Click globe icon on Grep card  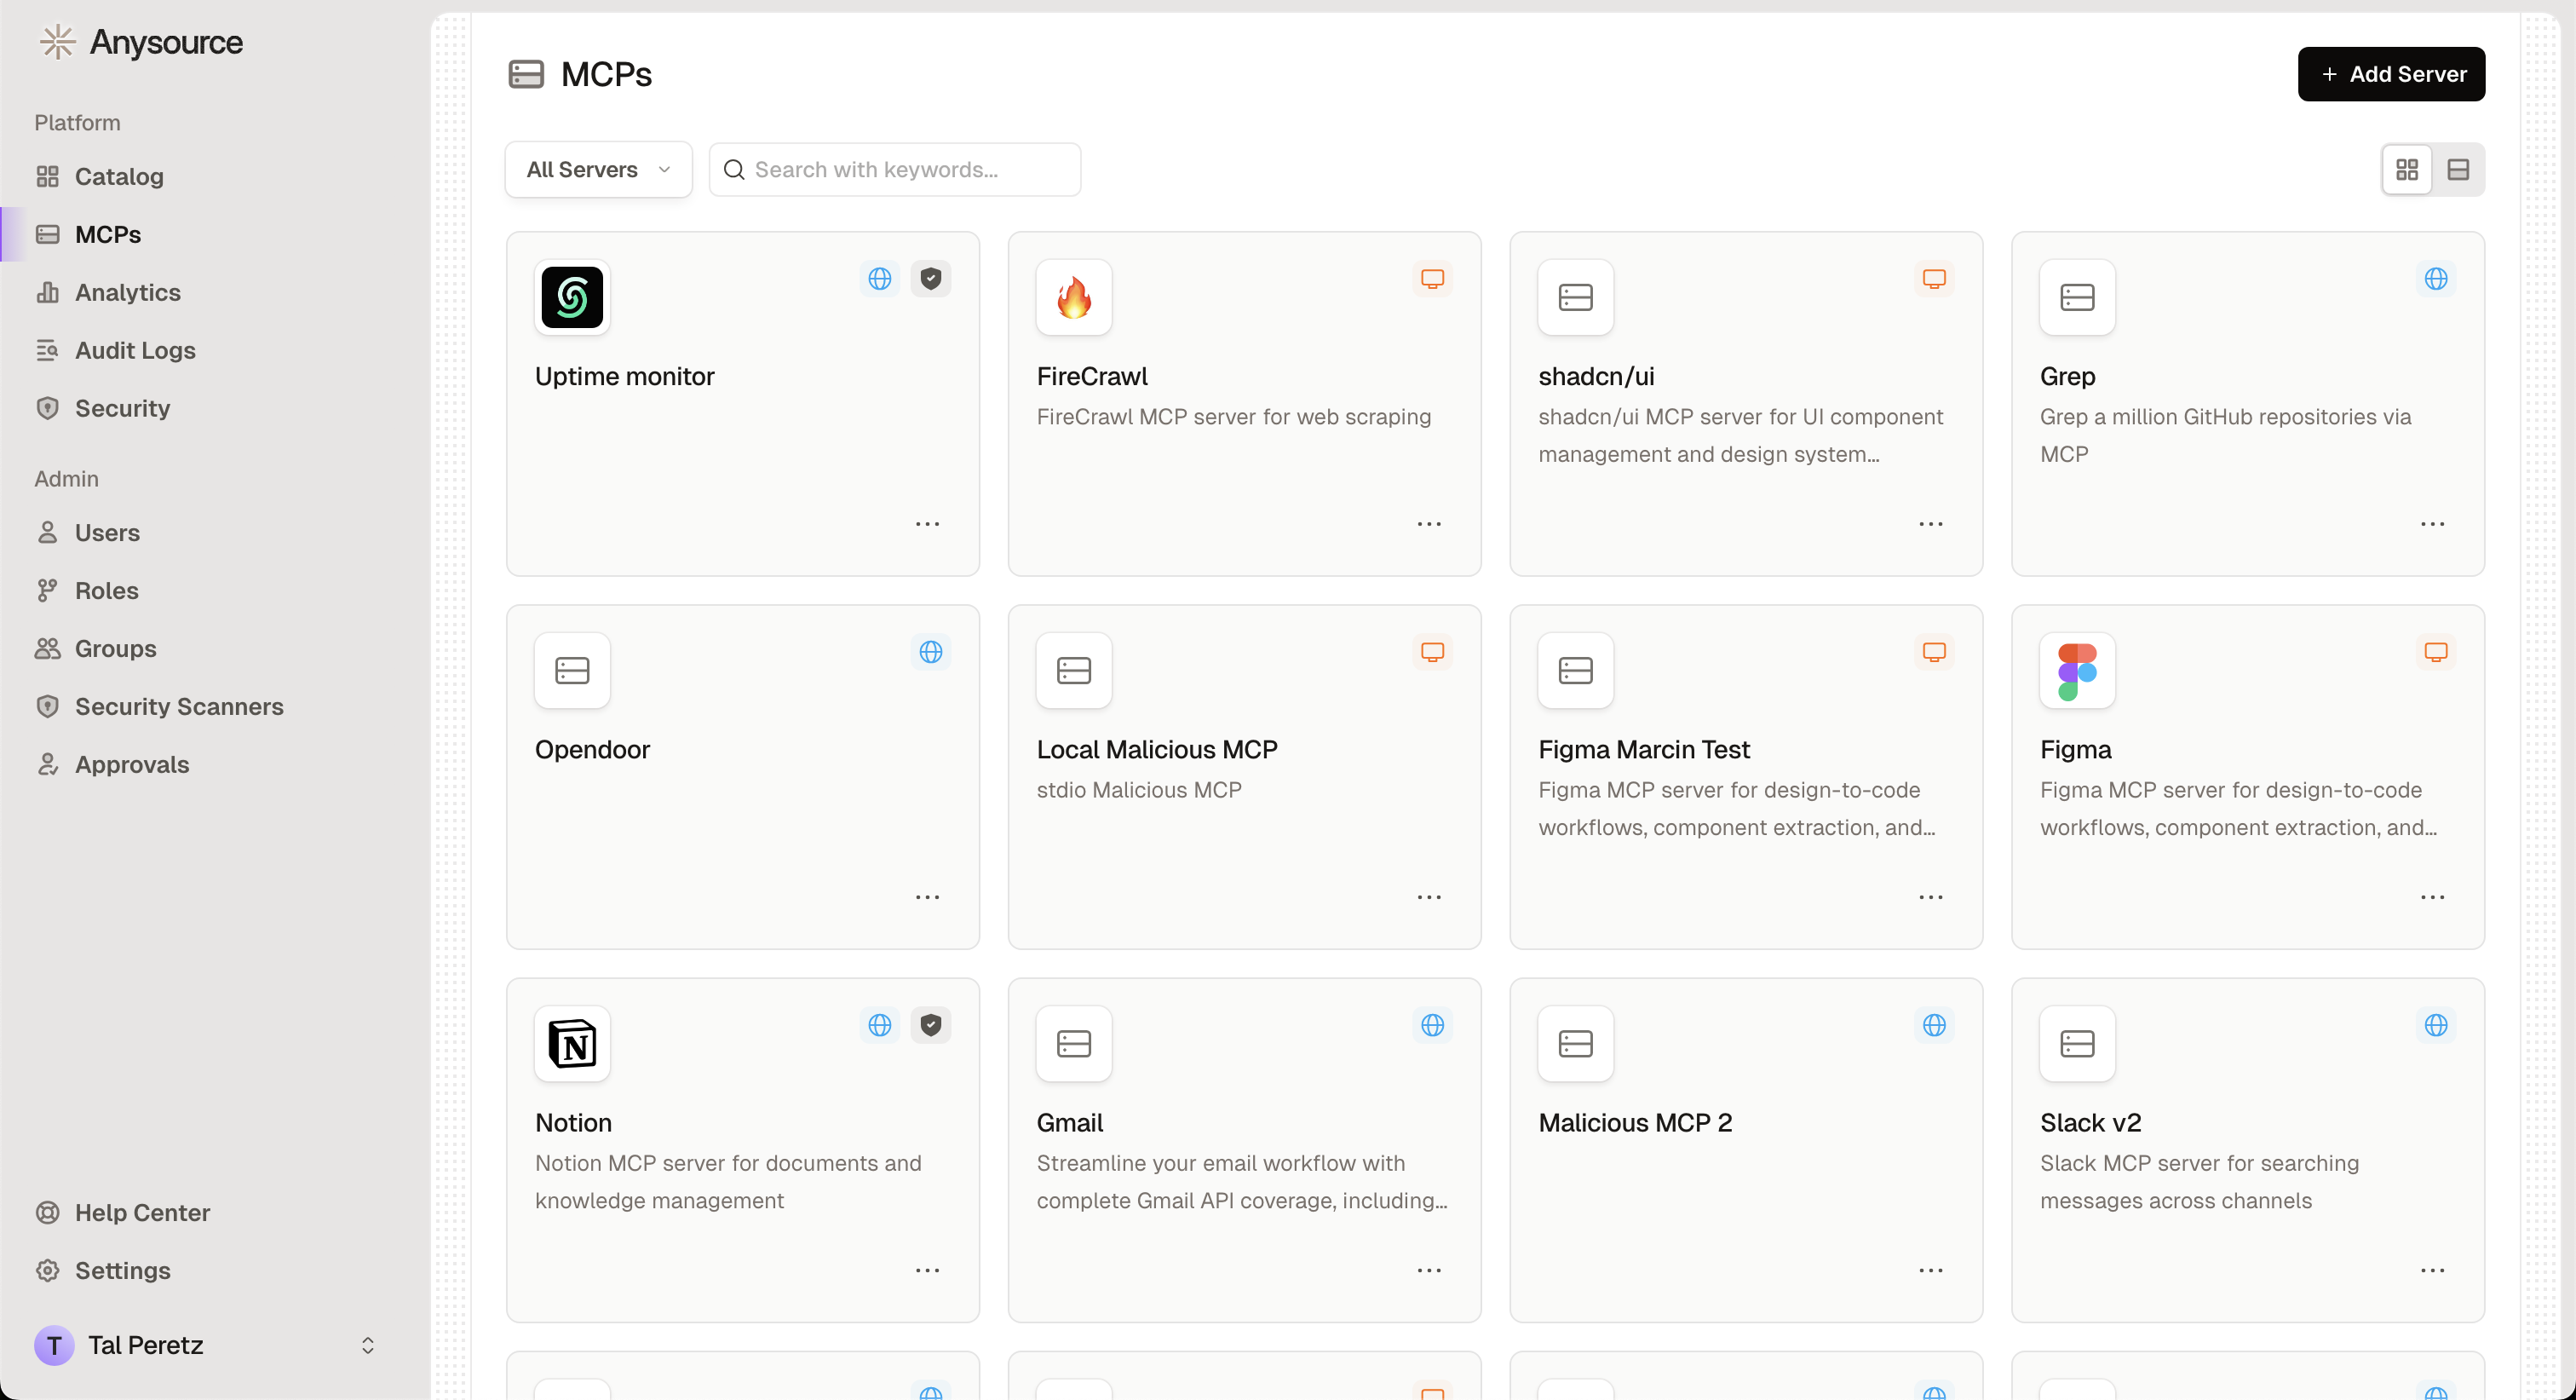pos(2436,279)
